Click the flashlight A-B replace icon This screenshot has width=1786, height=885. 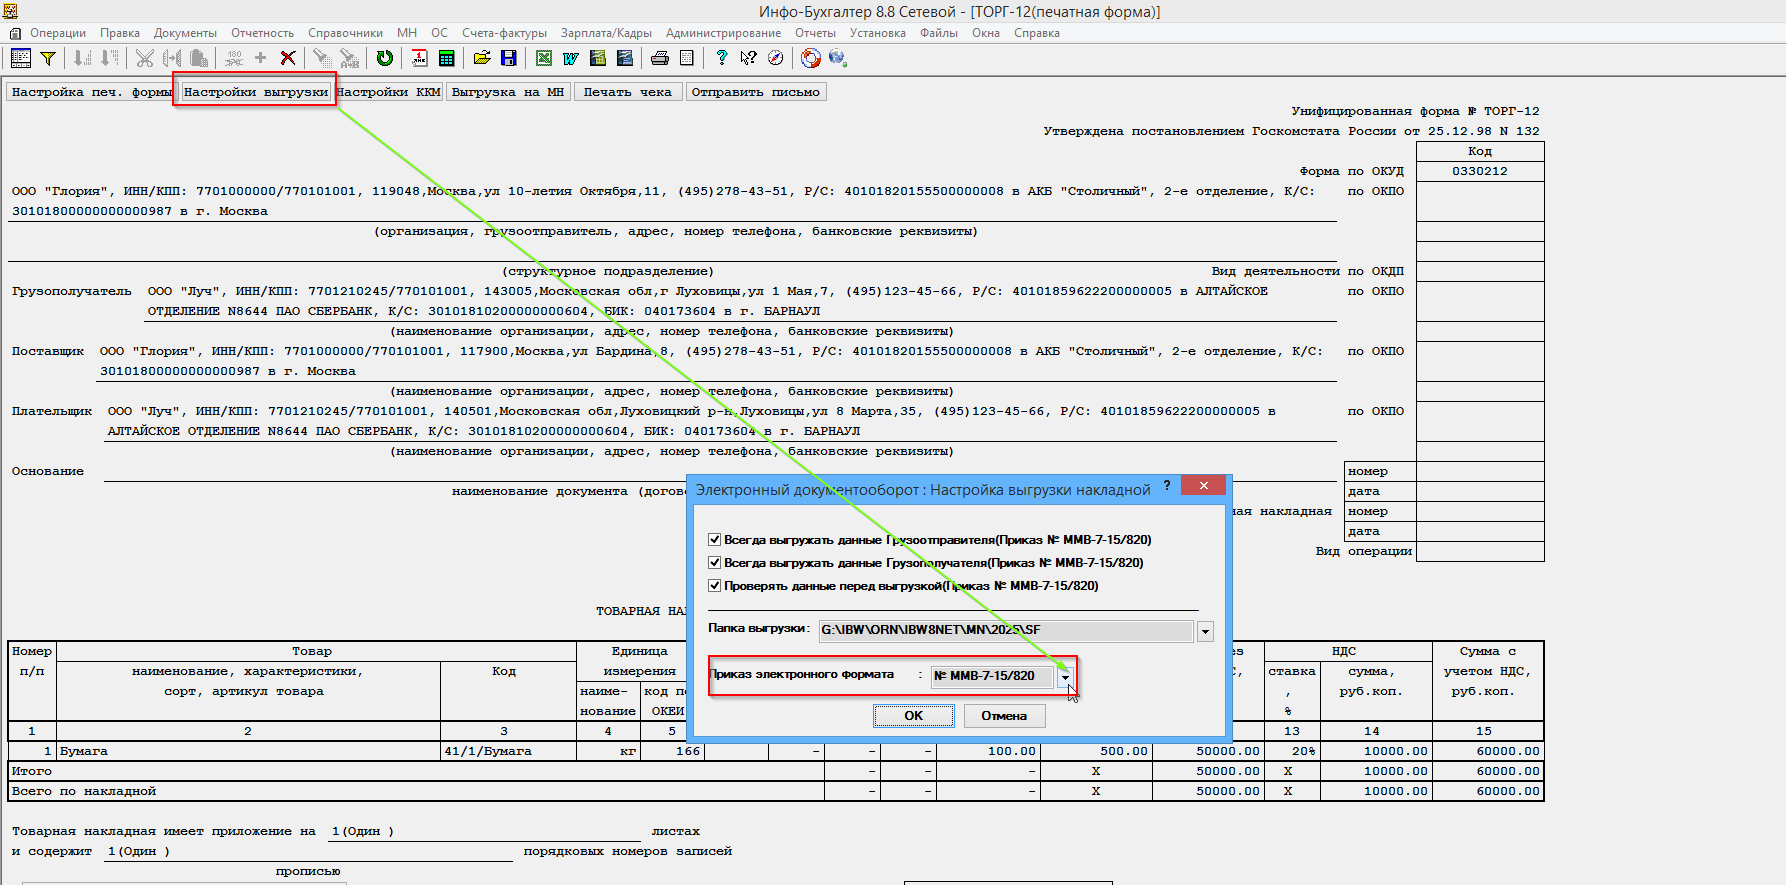click(x=349, y=58)
